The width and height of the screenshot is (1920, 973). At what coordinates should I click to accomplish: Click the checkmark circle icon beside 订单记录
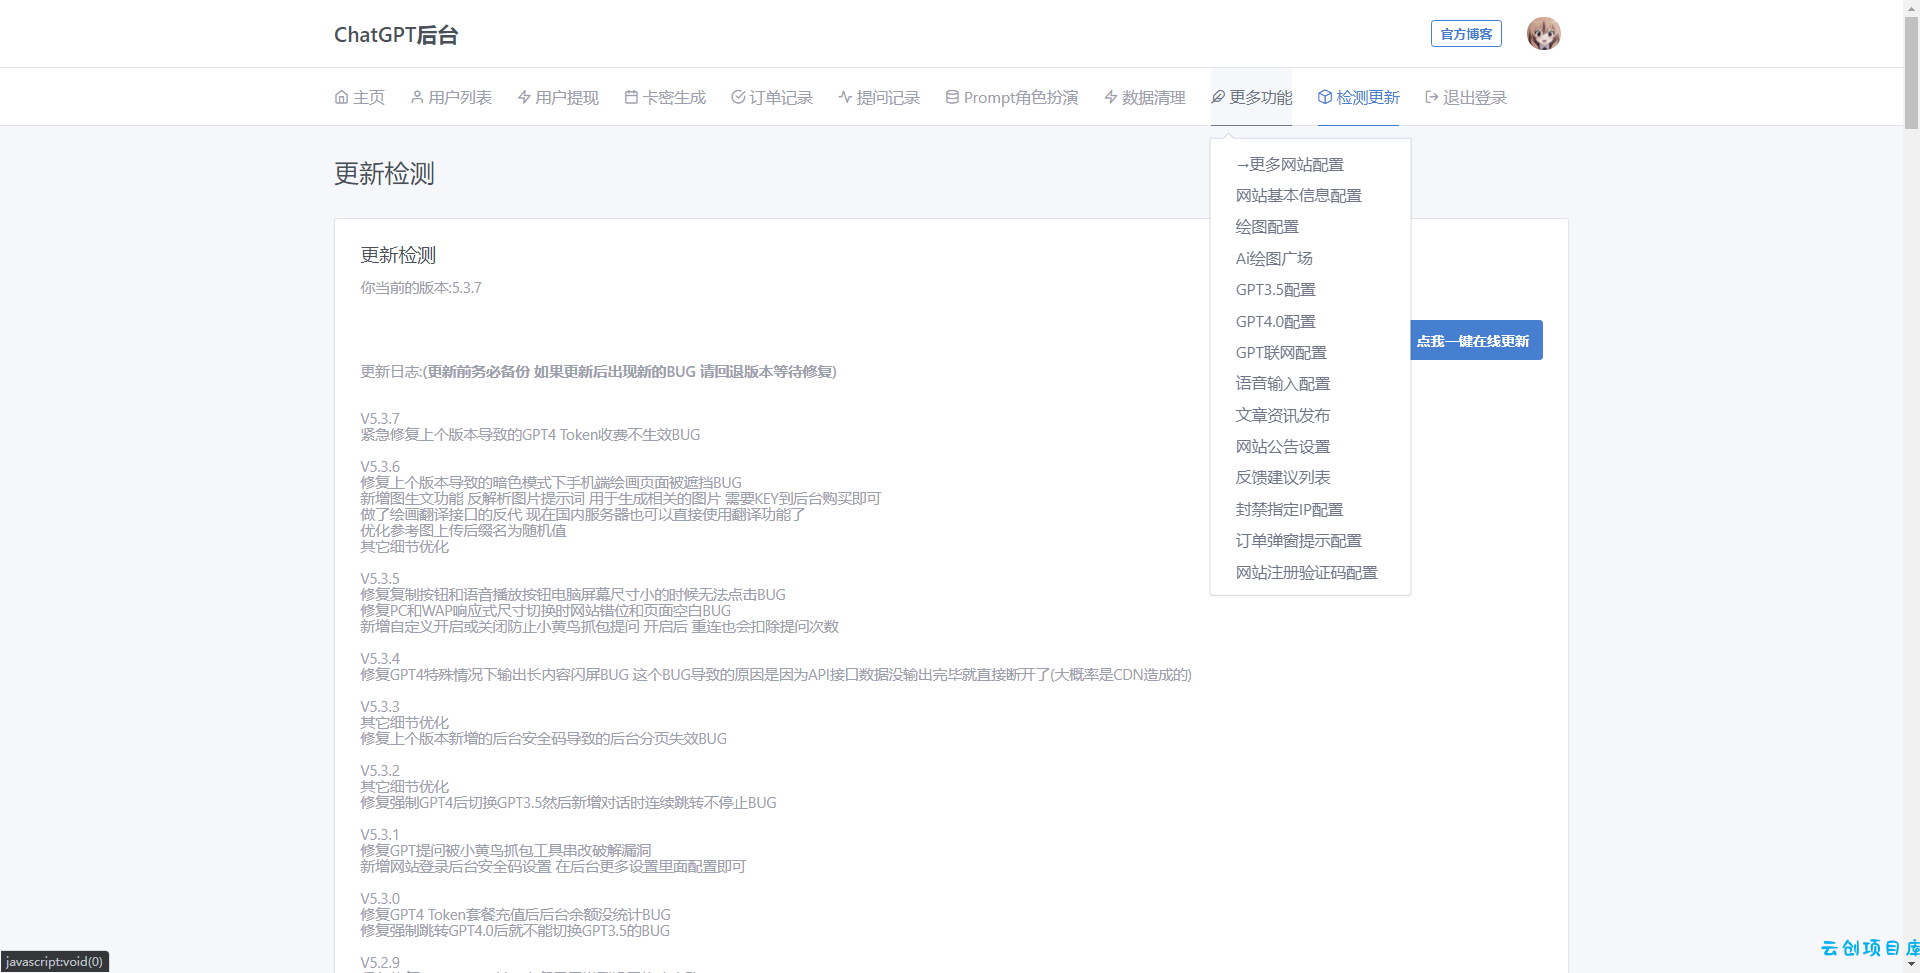738,97
